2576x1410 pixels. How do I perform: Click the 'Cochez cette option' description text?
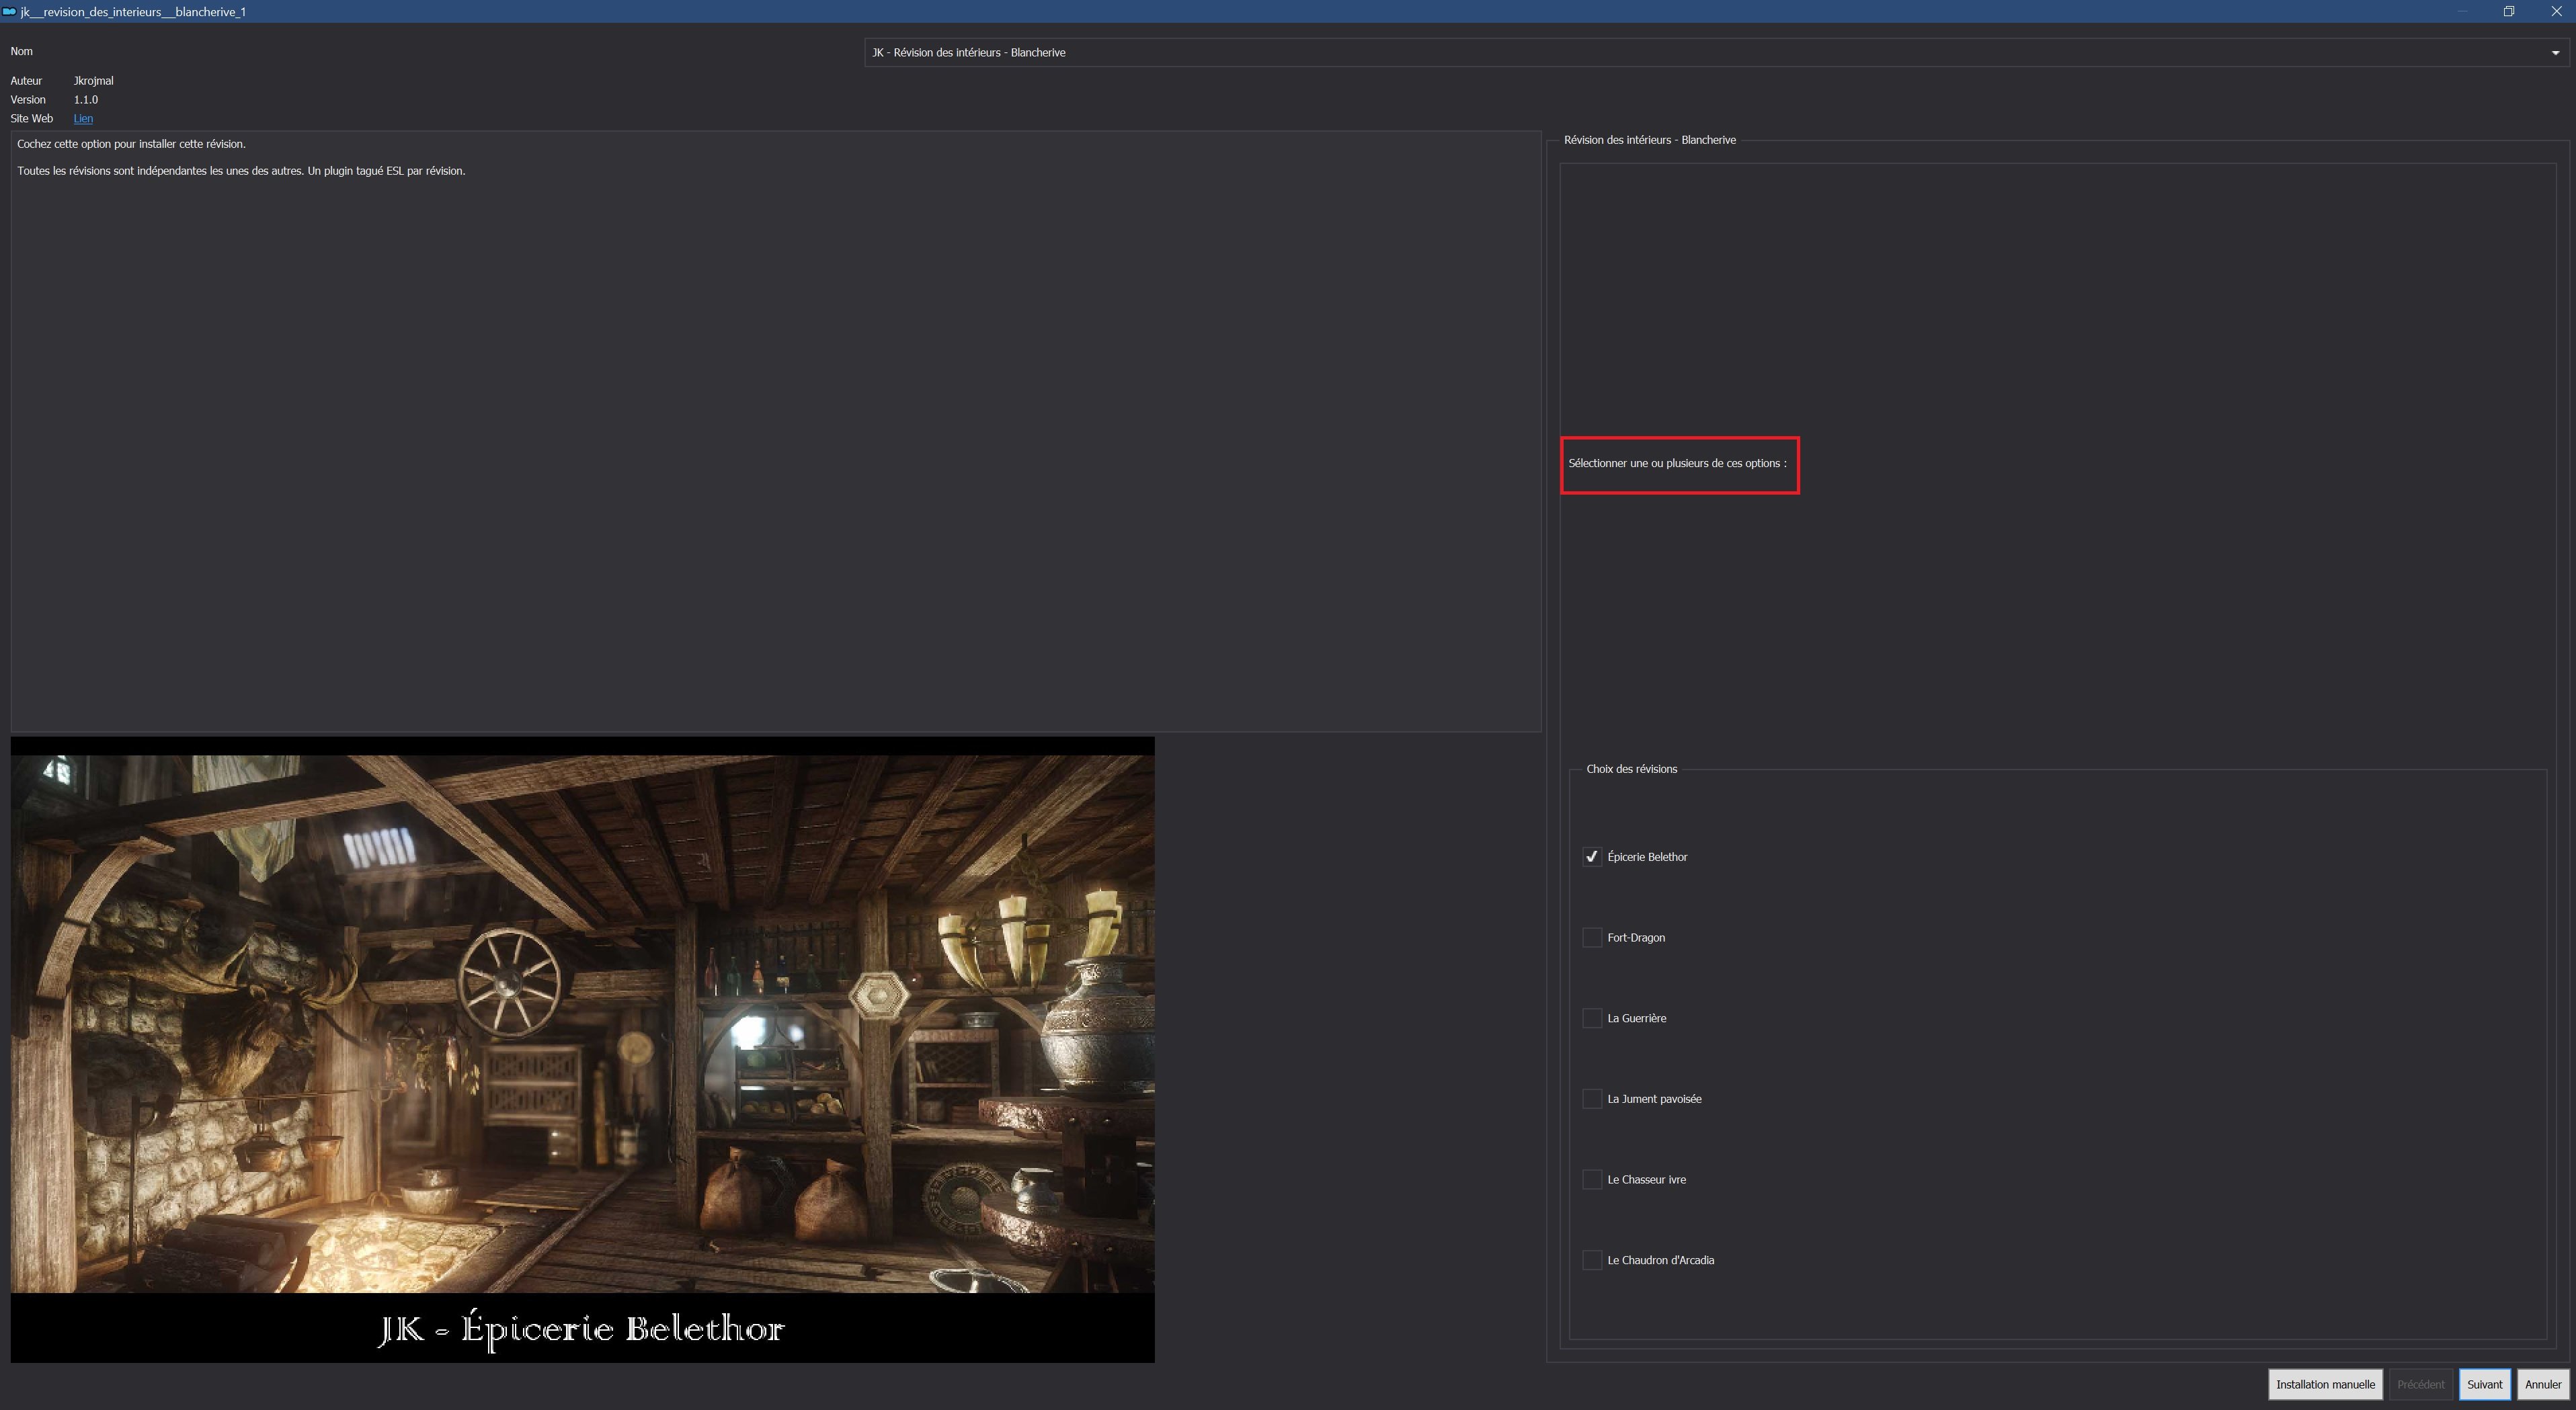coord(131,144)
